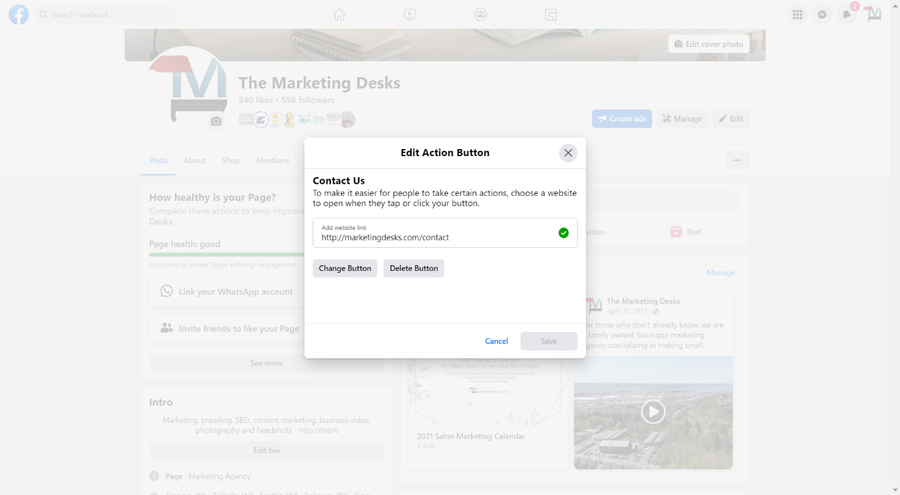Click the WhatsApp icon in health list
The image size is (900, 495).
coord(166,291)
